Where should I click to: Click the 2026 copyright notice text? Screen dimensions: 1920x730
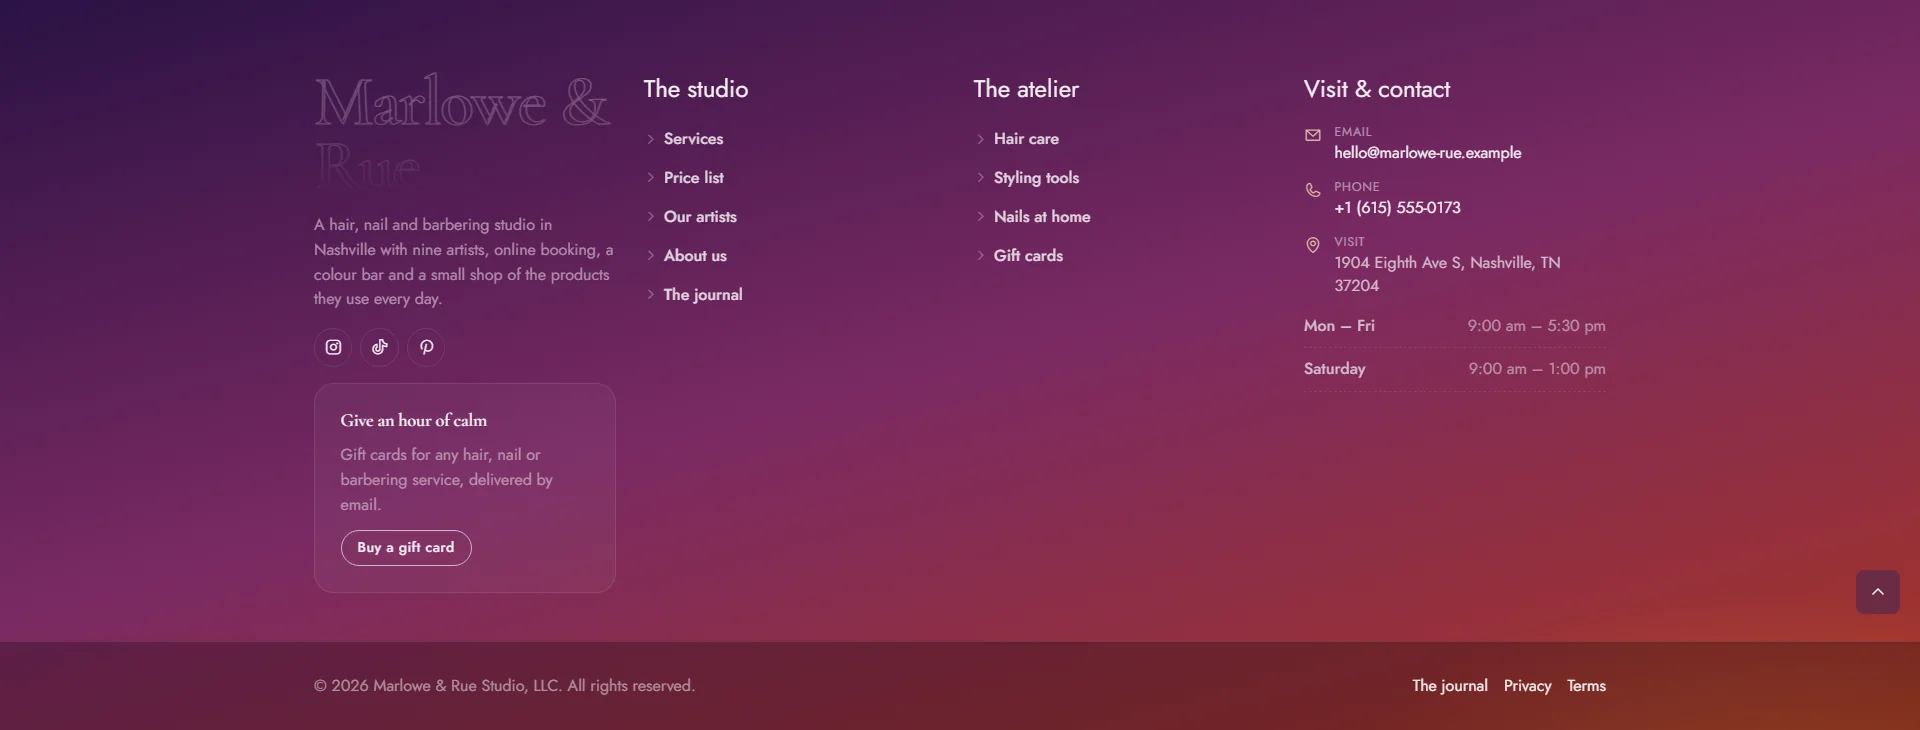tap(504, 686)
